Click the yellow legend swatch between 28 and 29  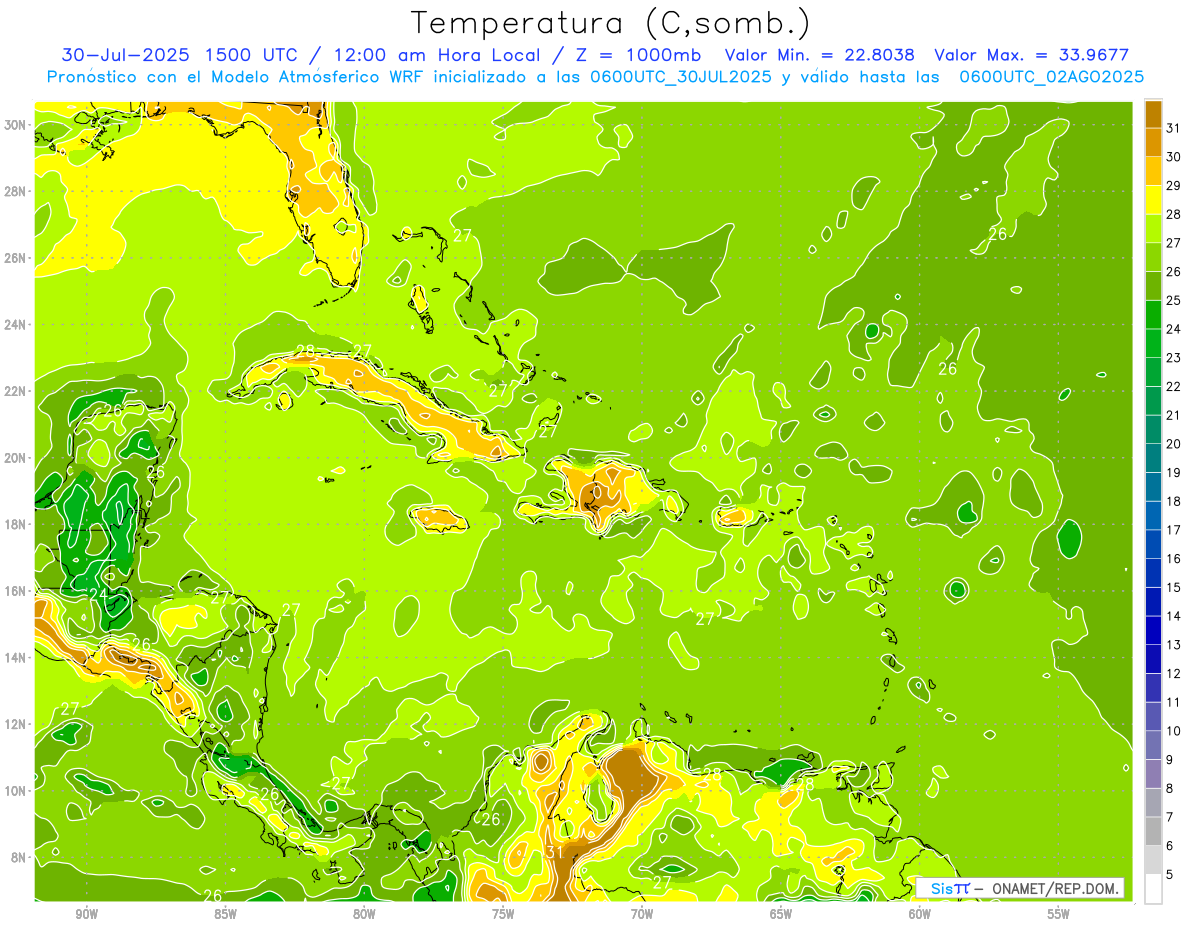pos(1153,199)
